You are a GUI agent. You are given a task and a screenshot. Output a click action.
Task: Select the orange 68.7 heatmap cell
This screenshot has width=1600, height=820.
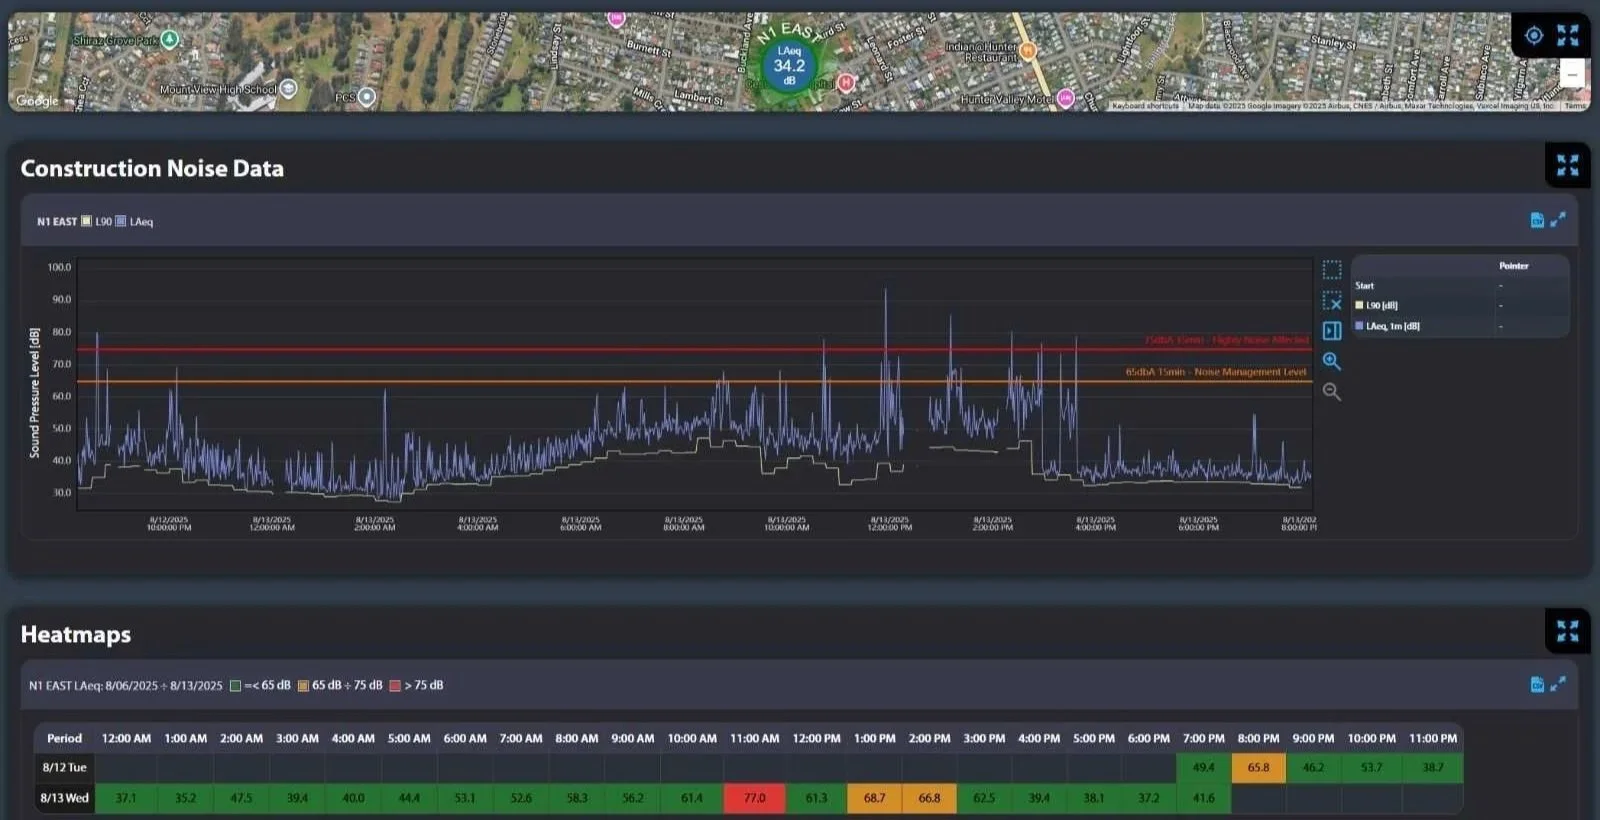[874, 798]
